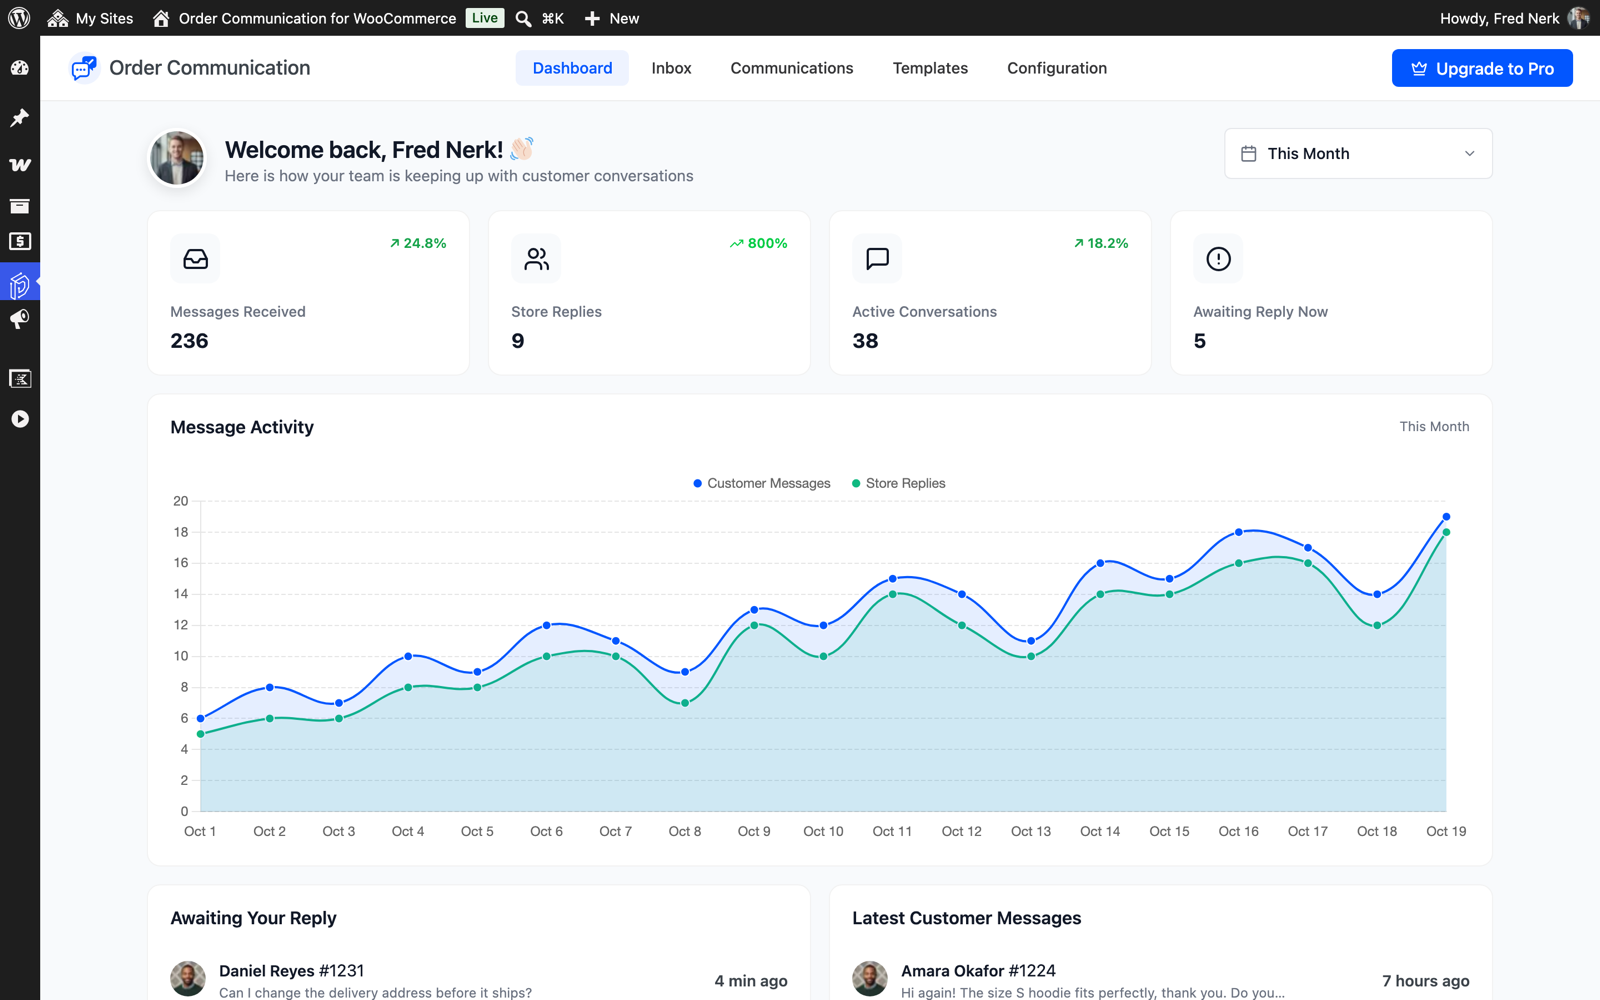Open the WordPress Dashboard sidebar icon
1600x1000 pixels.
point(20,68)
